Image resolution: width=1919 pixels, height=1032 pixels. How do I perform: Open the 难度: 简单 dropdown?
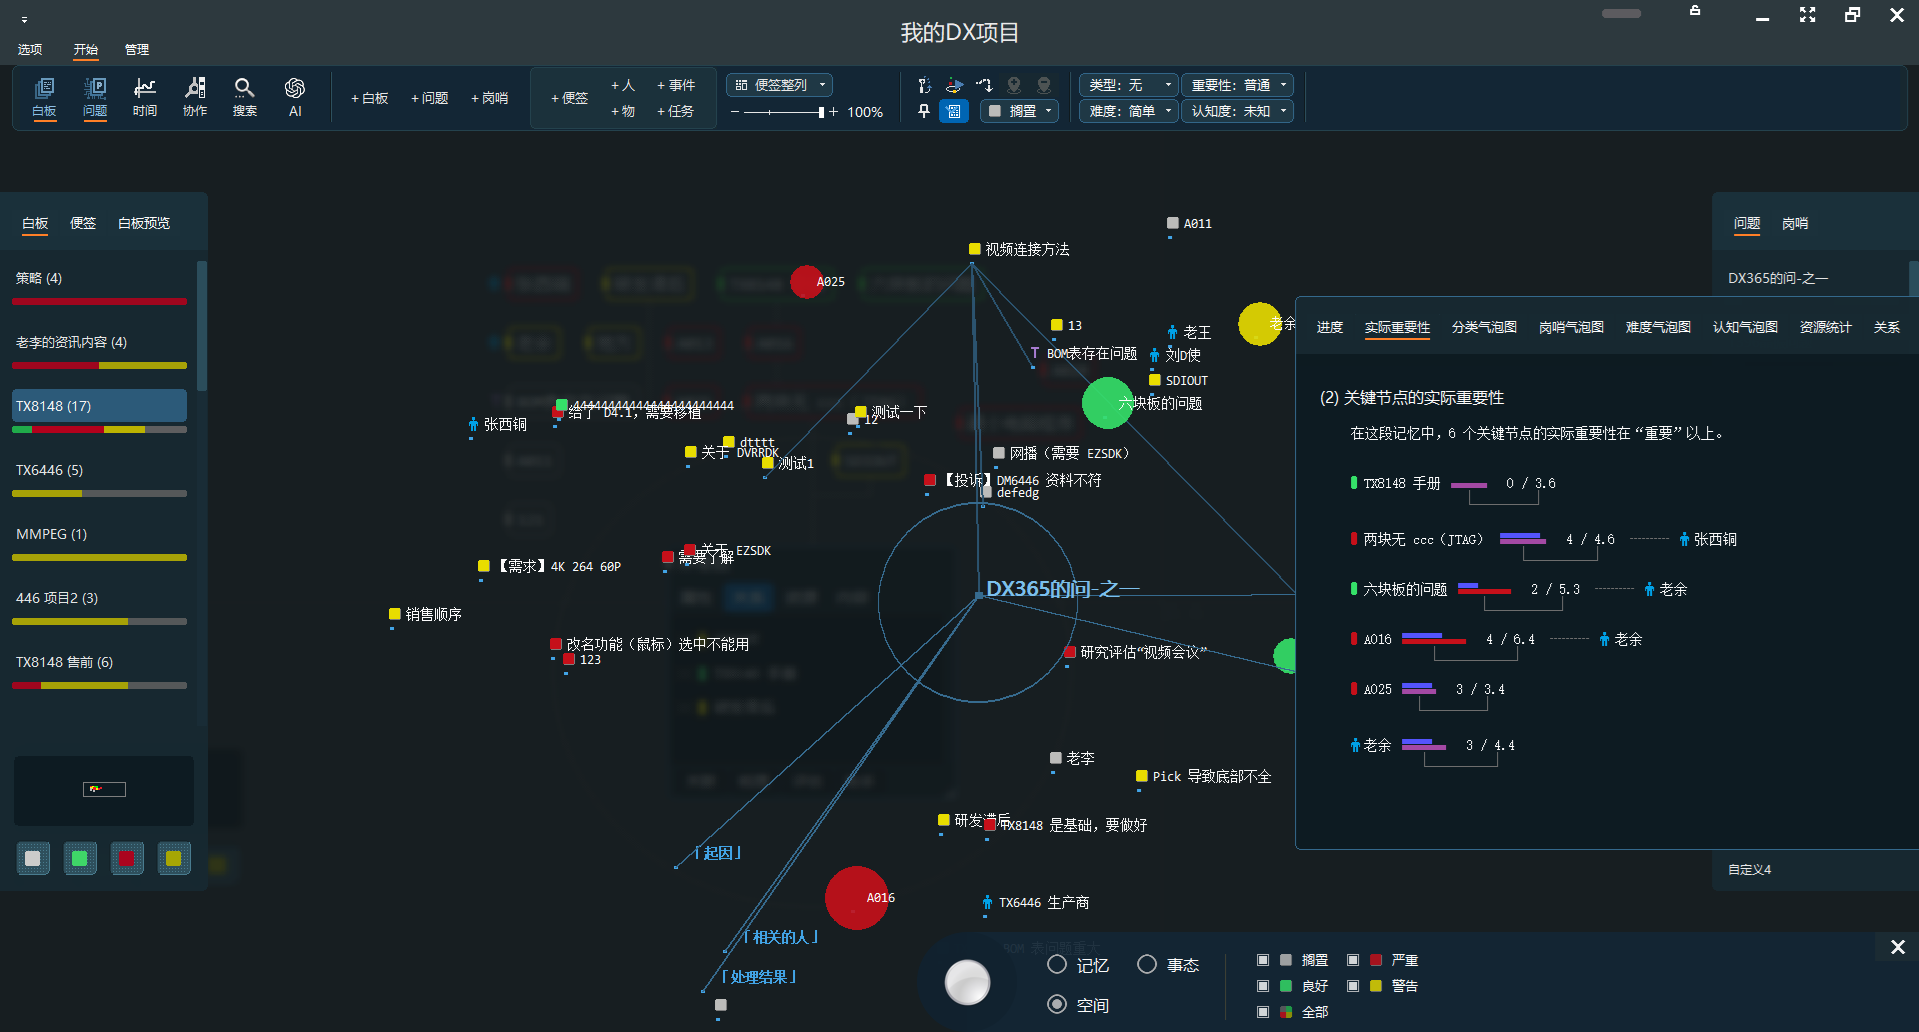(1128, 111)
